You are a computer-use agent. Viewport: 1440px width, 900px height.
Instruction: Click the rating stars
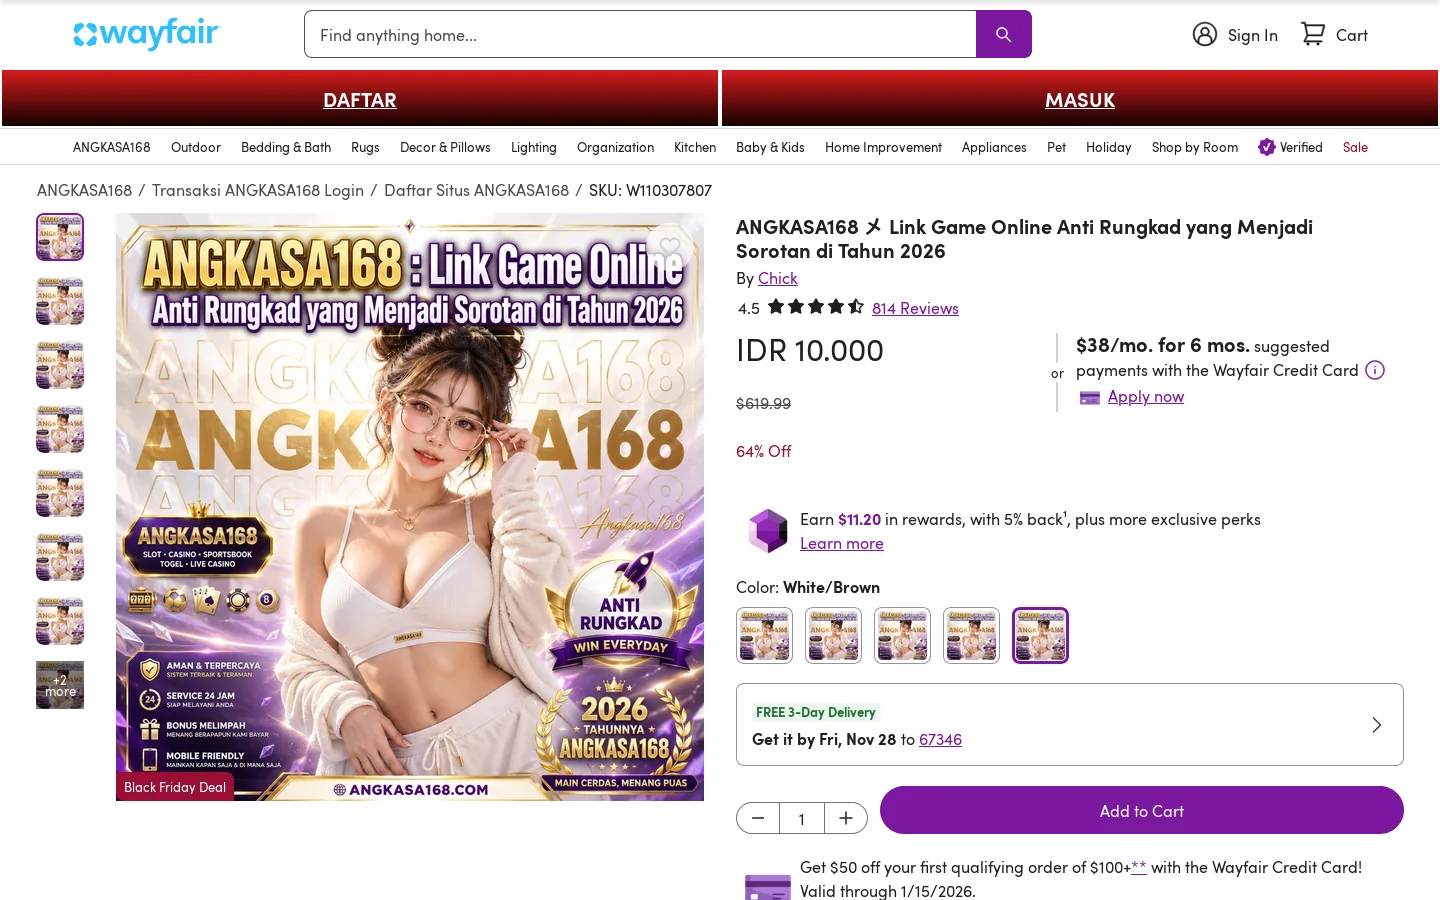(x=816, y=307)
